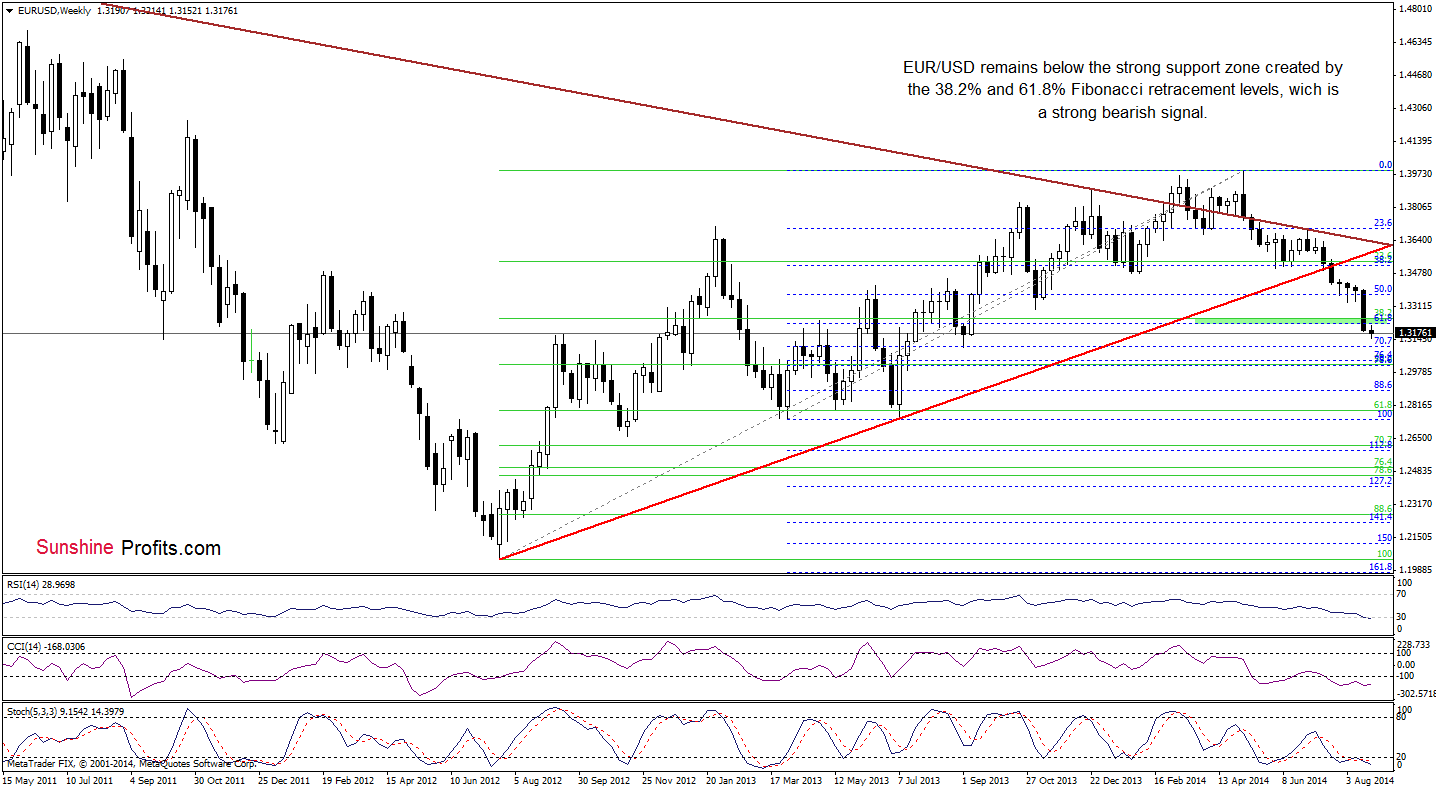The image size is (1436, 789).
Task: Click price axis value 1.36400
Action: 1416,240
